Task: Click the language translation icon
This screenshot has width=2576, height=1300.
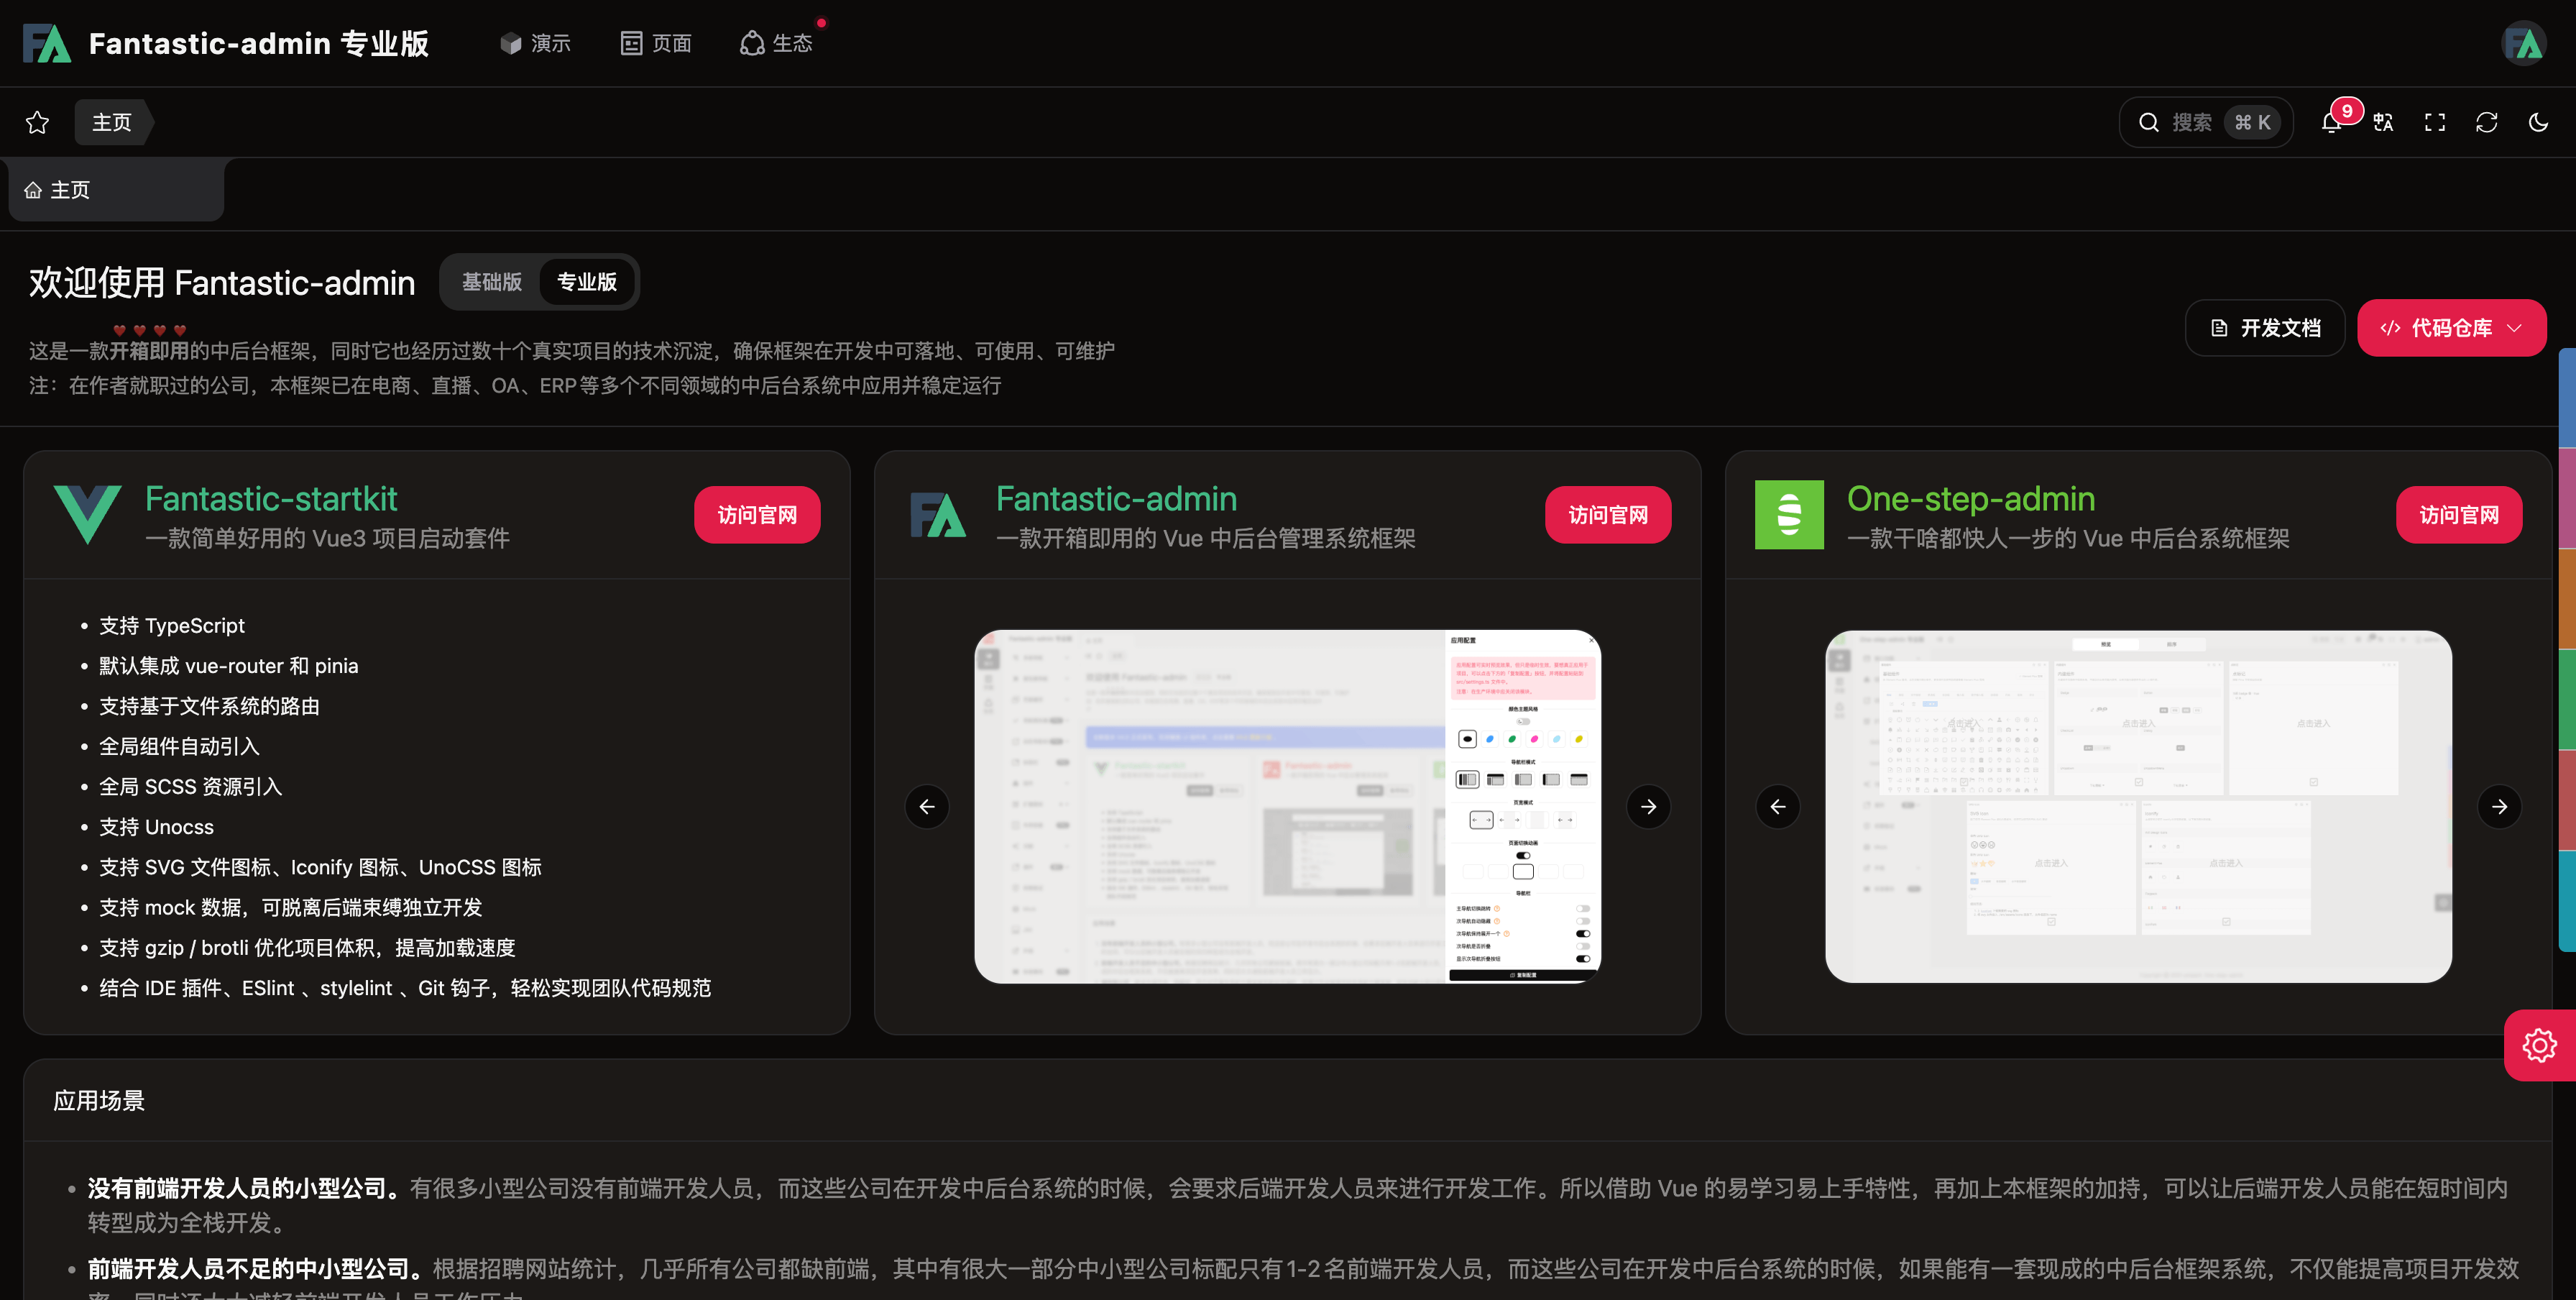Action: tap(2383, 122)
